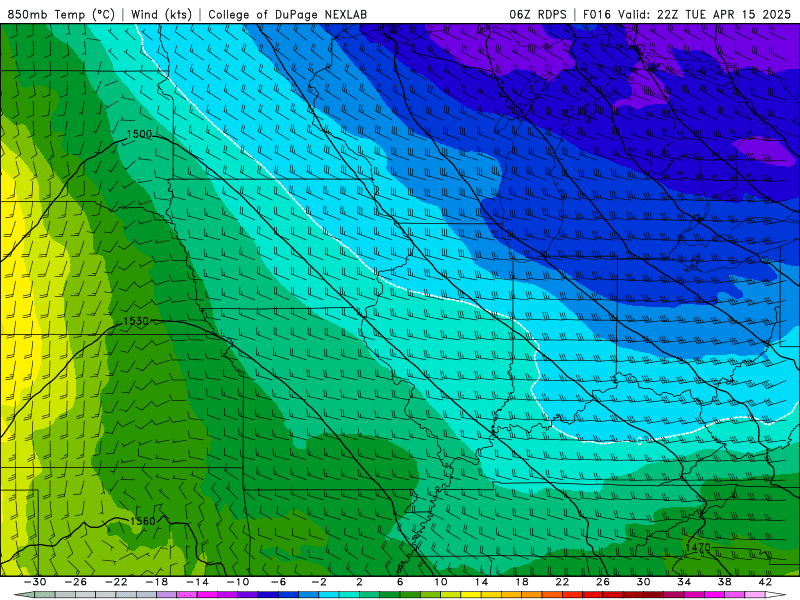
Task: Click the 26 color scale tick label
Action: [x=603, y=582]
